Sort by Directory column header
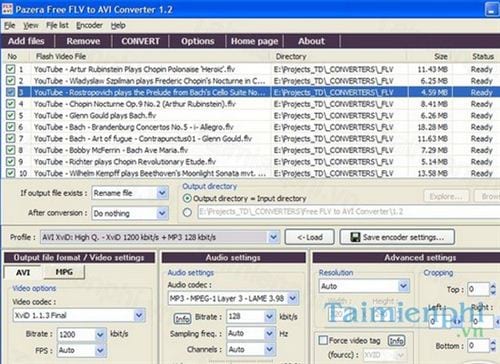500x364 pixels. click(339, 56)
